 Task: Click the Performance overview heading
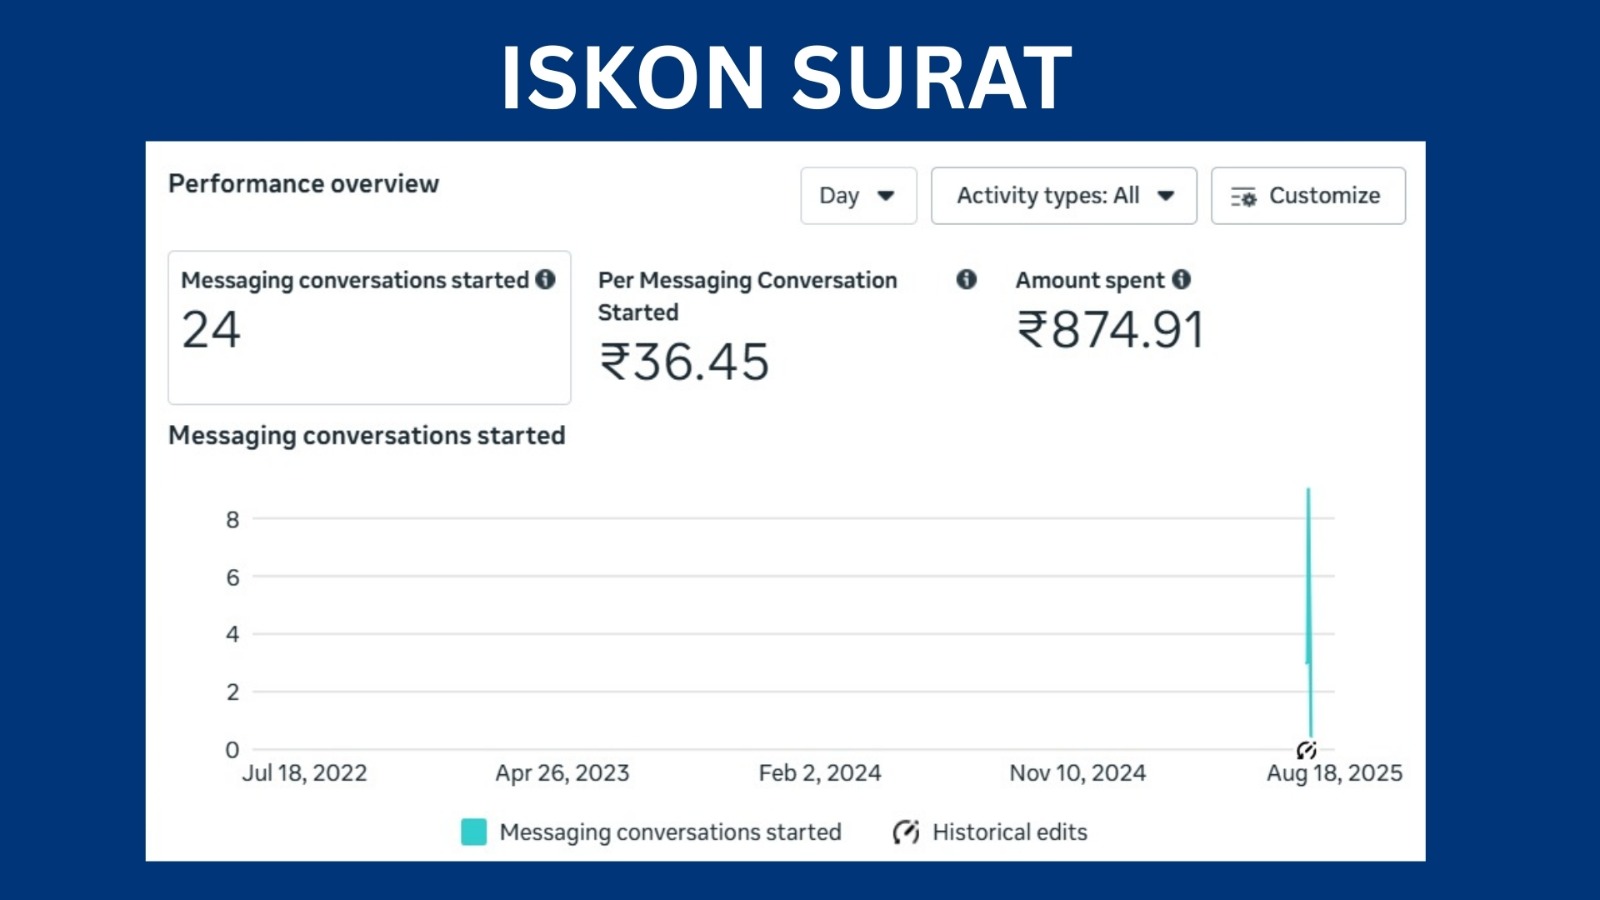303,184
